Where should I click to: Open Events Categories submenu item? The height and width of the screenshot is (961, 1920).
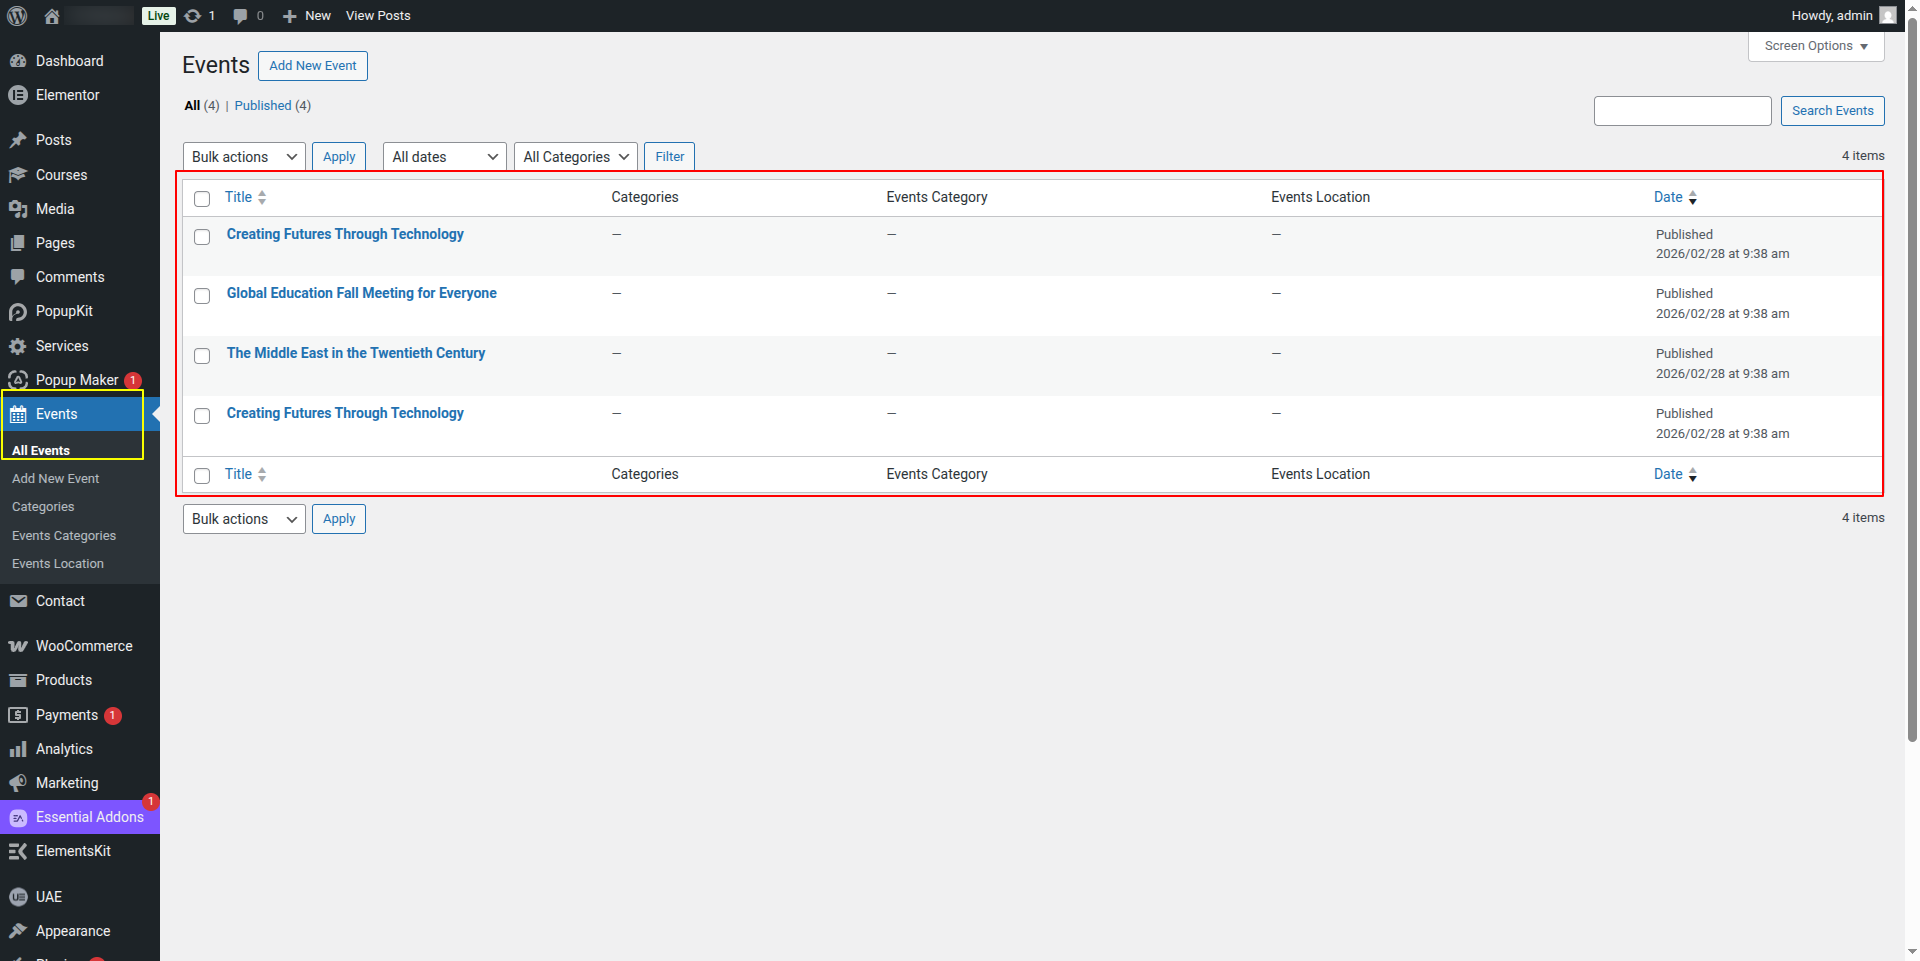pos(64,536)
